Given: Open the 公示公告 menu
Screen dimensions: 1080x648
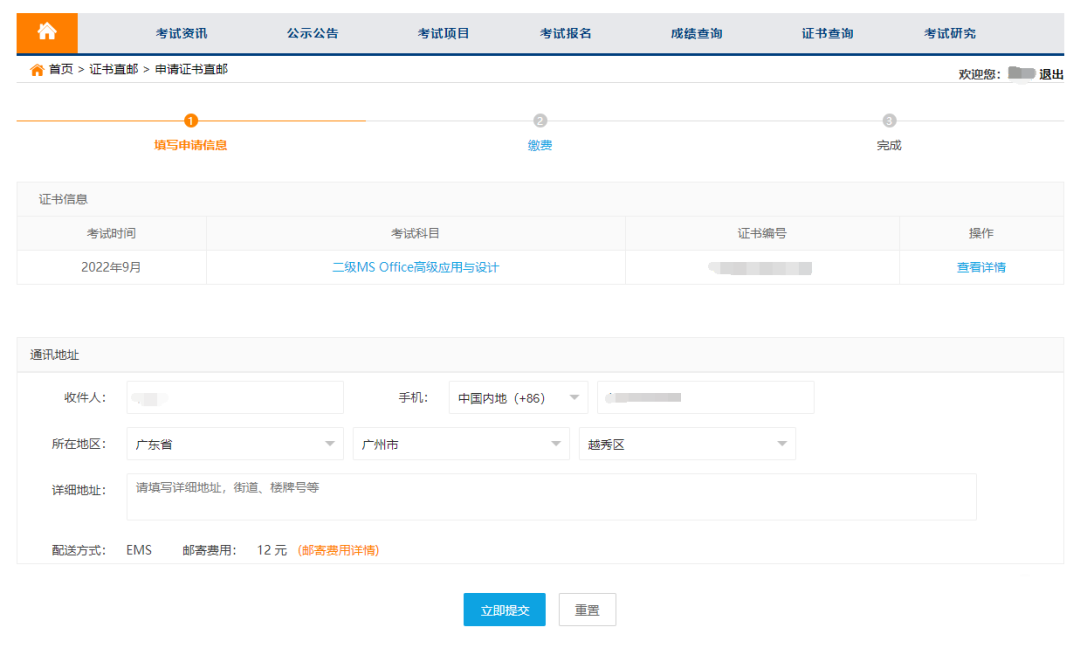Looking at the screenshot, I should 313,33.
